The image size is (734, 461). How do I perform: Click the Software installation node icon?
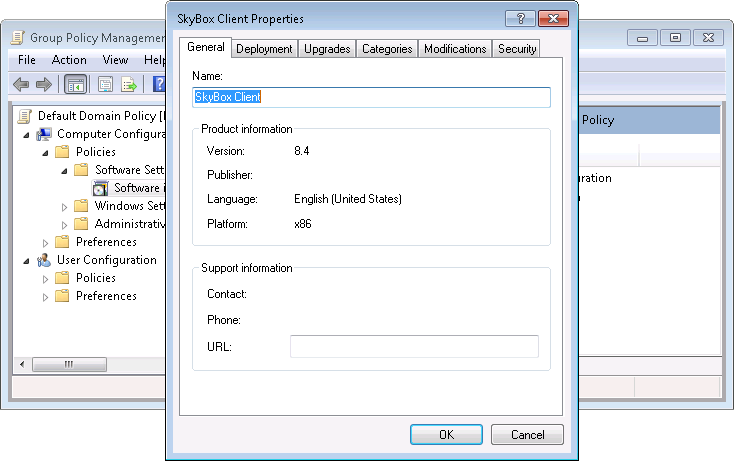[100, 188]
